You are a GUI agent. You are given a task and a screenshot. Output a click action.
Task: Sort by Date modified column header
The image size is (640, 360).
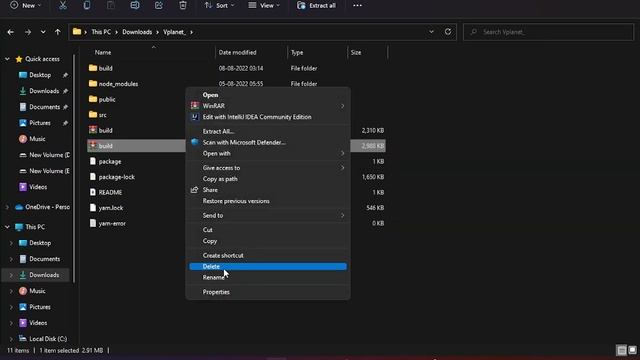238,52
